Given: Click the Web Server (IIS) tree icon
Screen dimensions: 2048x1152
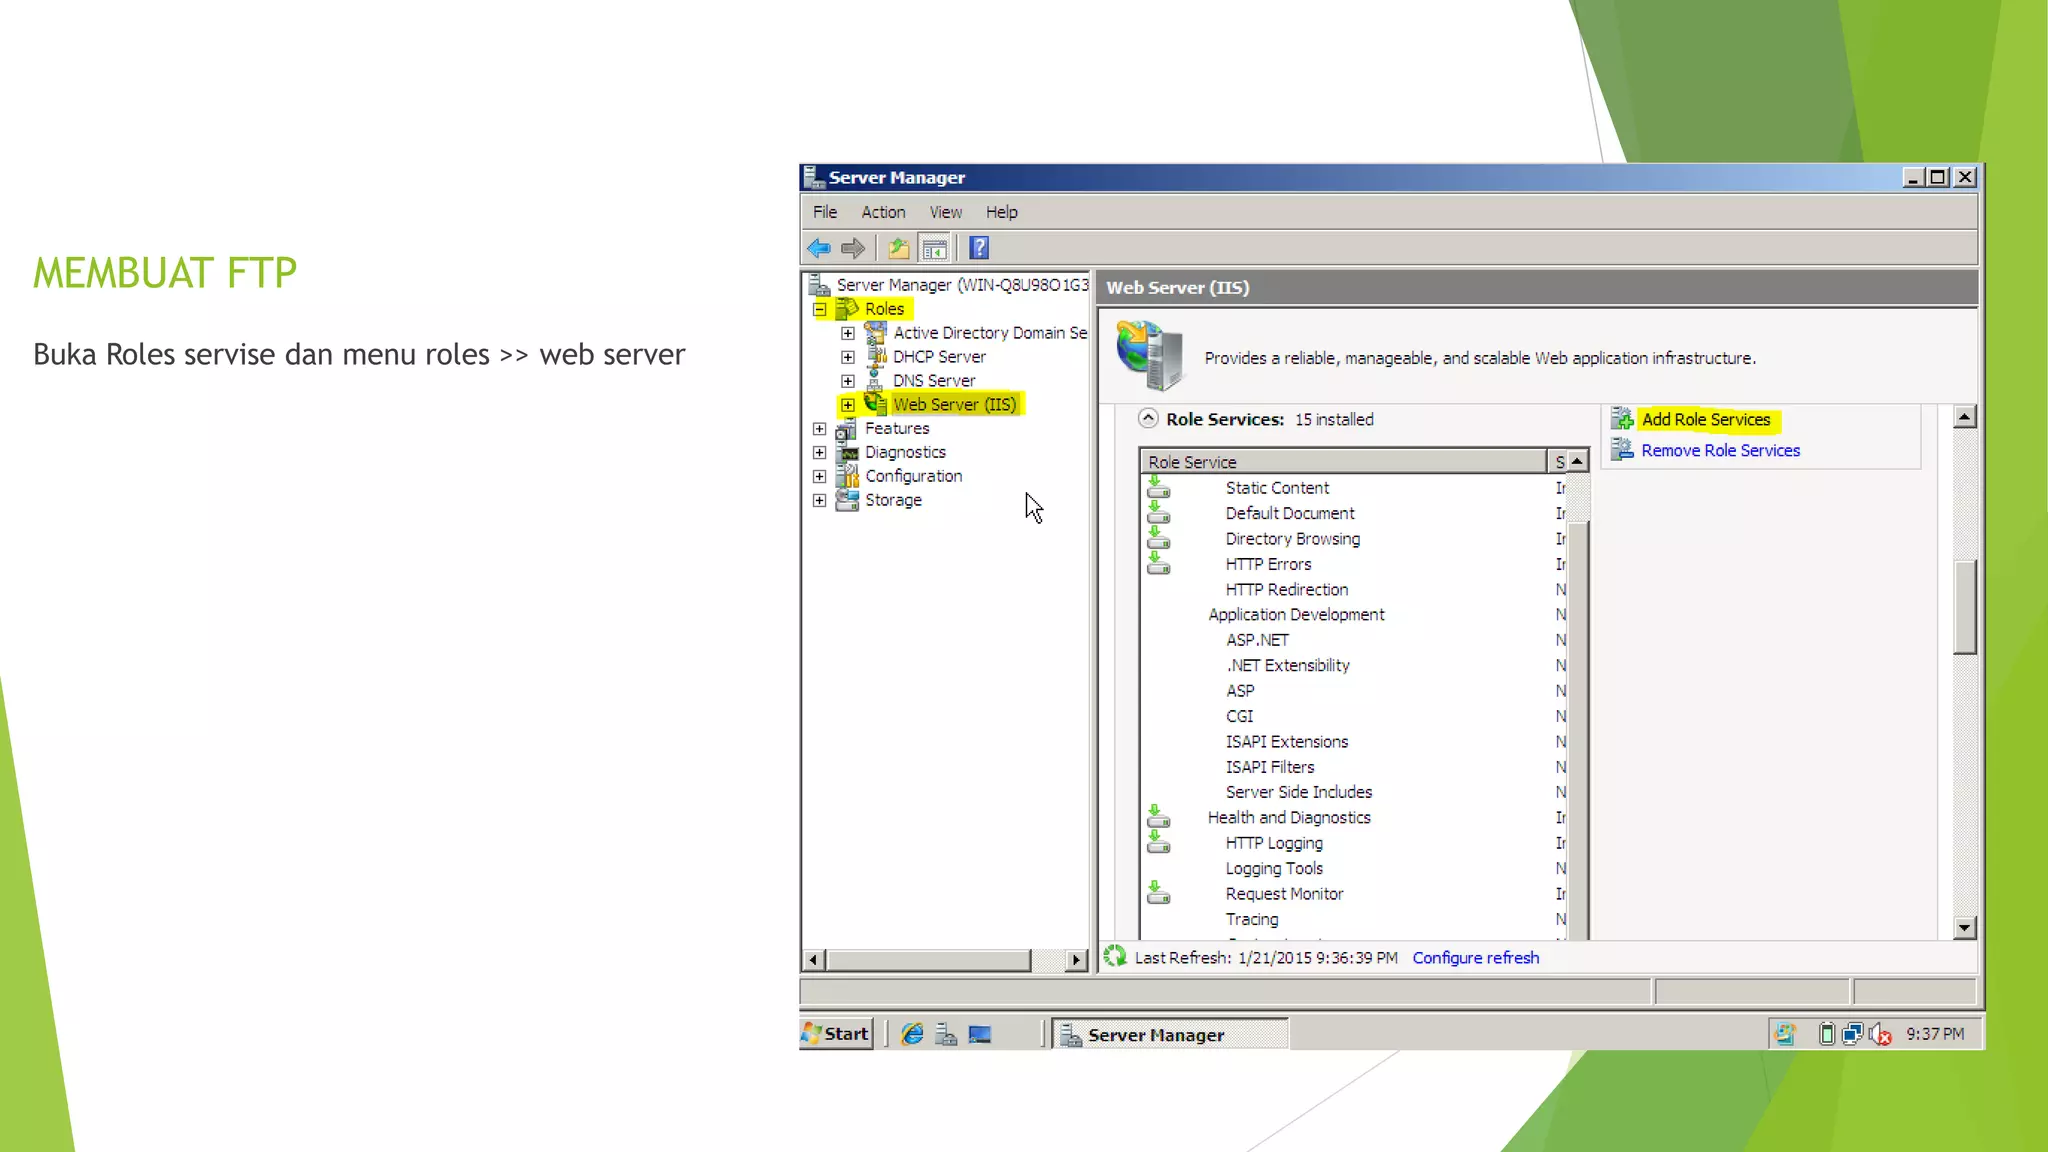Looking at the screenshot, I should click(875, 403).
